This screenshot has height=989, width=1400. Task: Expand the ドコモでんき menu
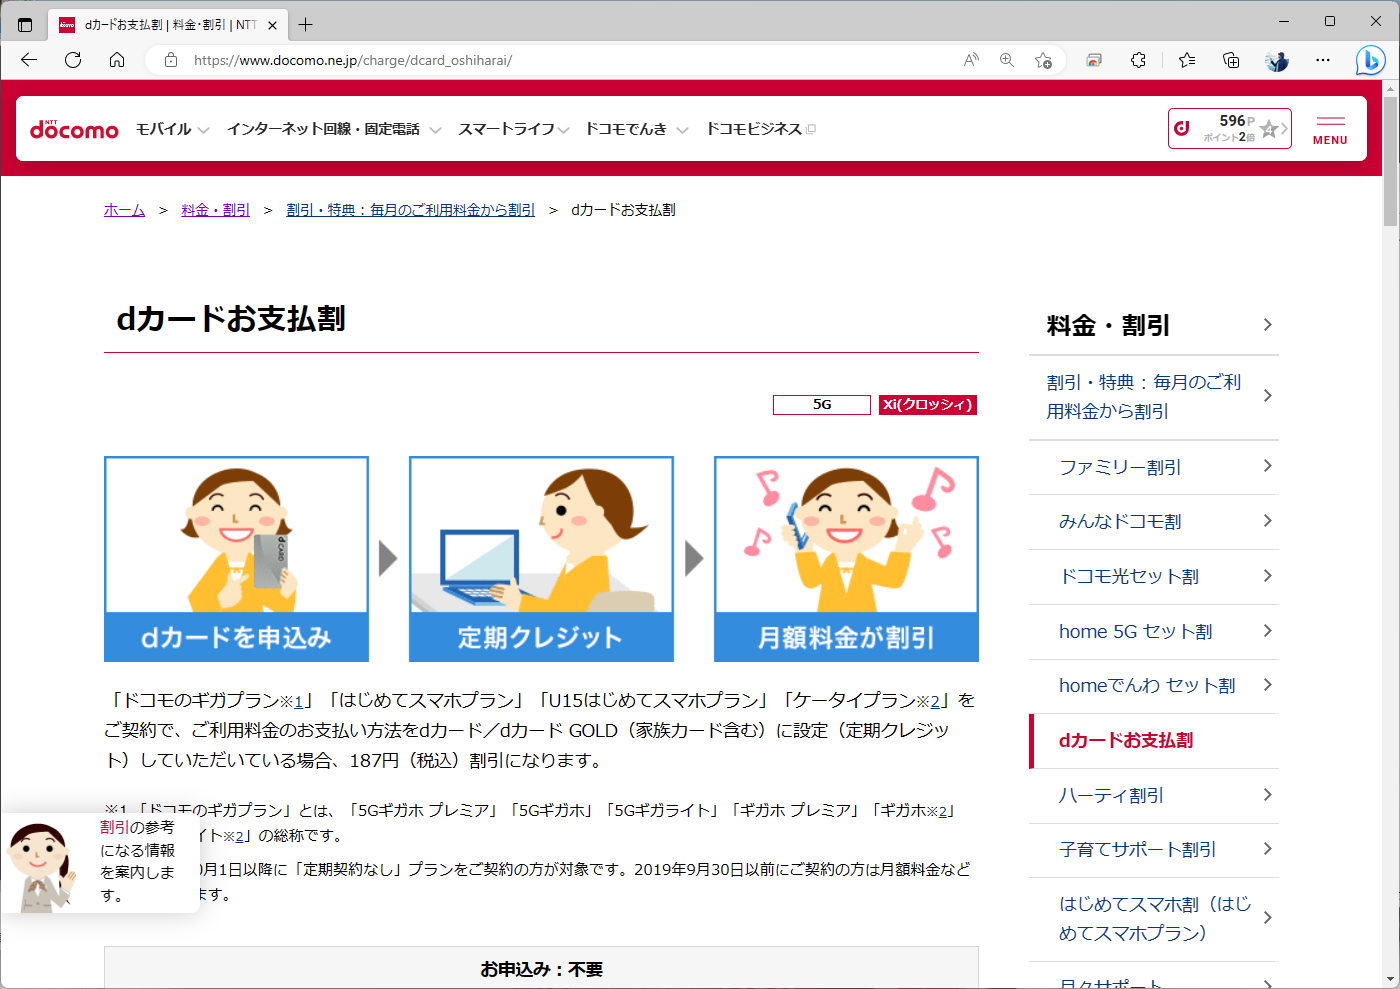(636, 129)
